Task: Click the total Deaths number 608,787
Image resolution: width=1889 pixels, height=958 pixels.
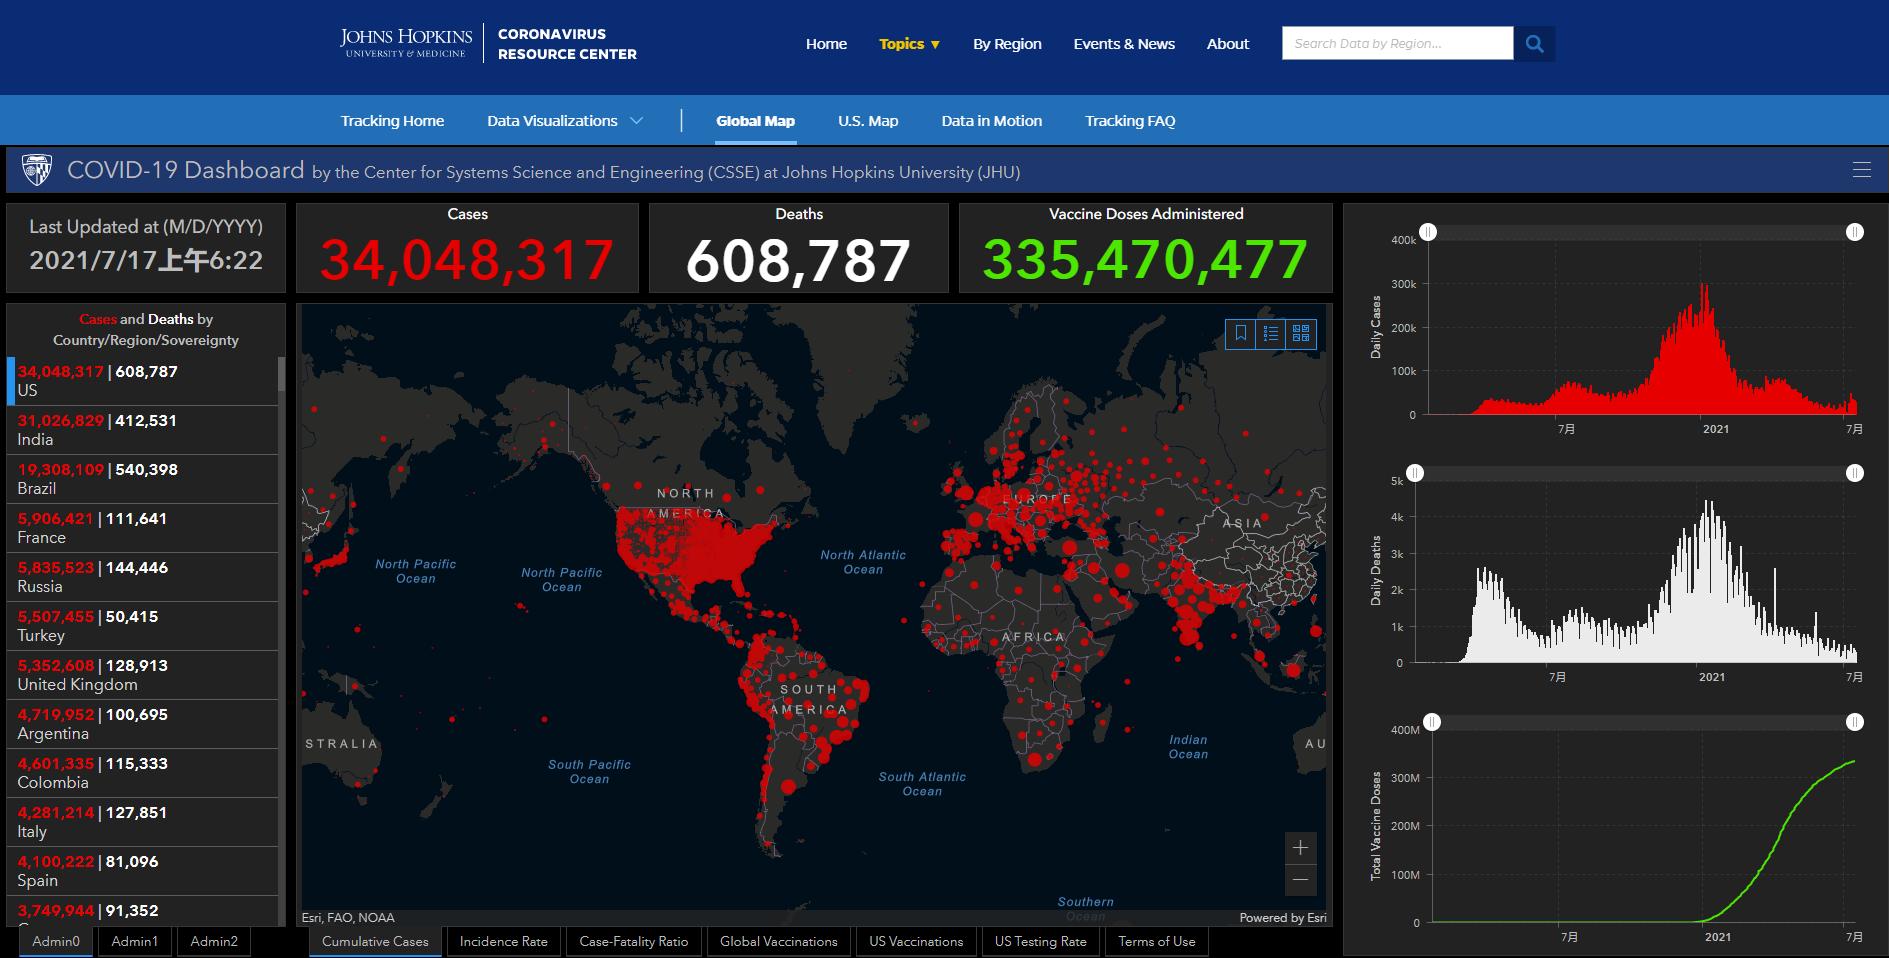Action: click(798, 260)
